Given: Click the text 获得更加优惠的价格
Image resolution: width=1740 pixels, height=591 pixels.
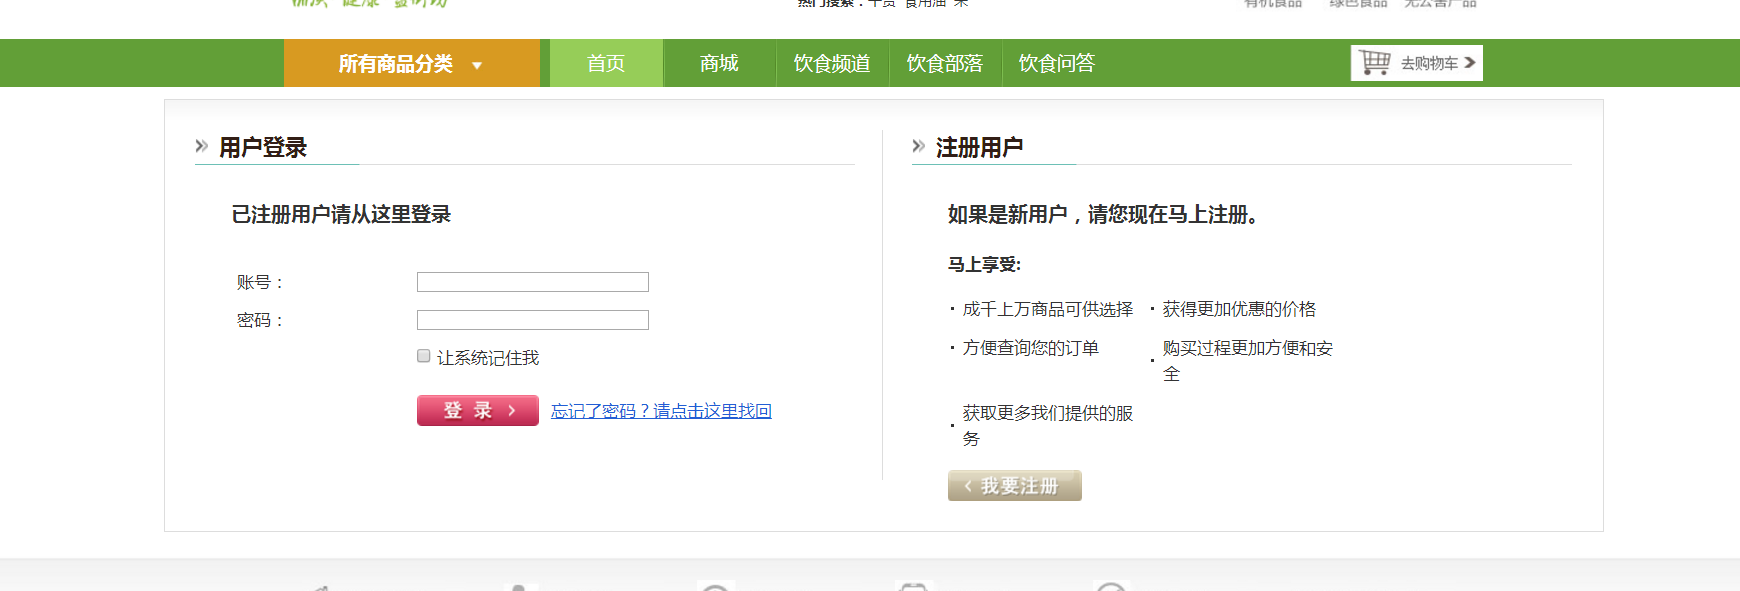Looking at the screenshot, I should point(1240,310).
